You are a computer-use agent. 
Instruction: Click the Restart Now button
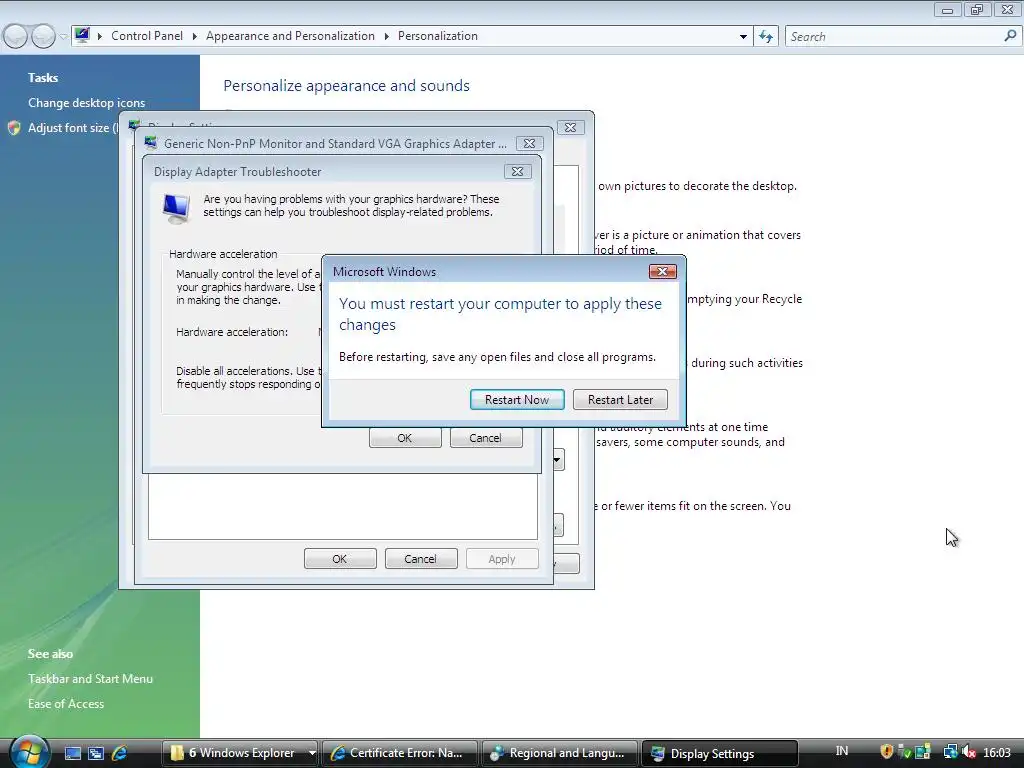tap(517, 400)
